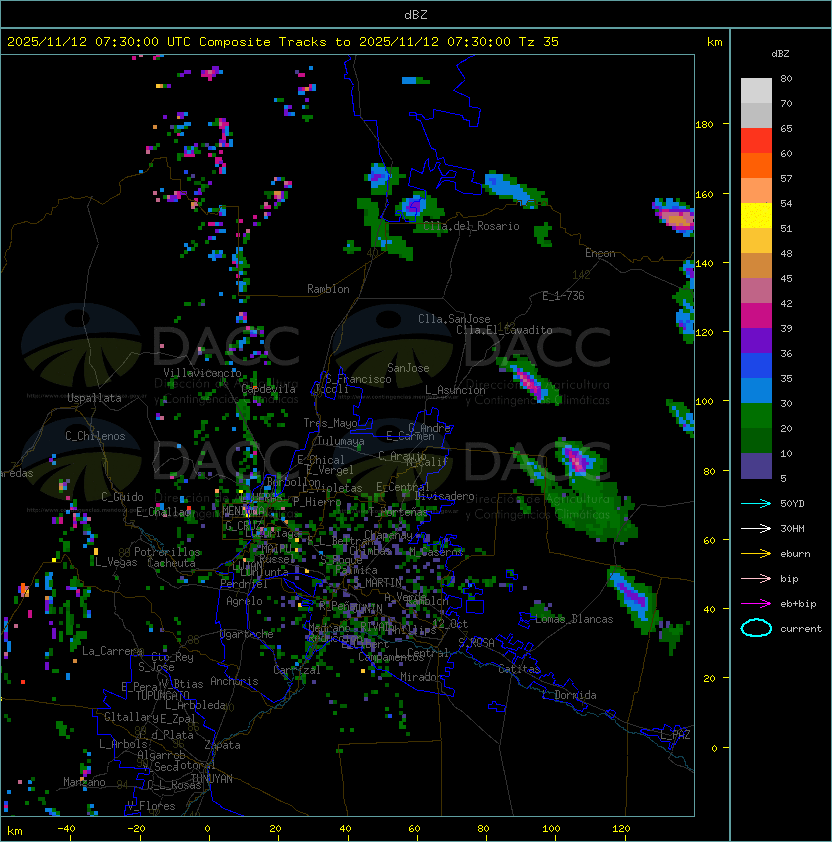Click the 'Carrizal' map label
Image resolution: width=832 pixels, height=842 pixels.
coord(297,670)
